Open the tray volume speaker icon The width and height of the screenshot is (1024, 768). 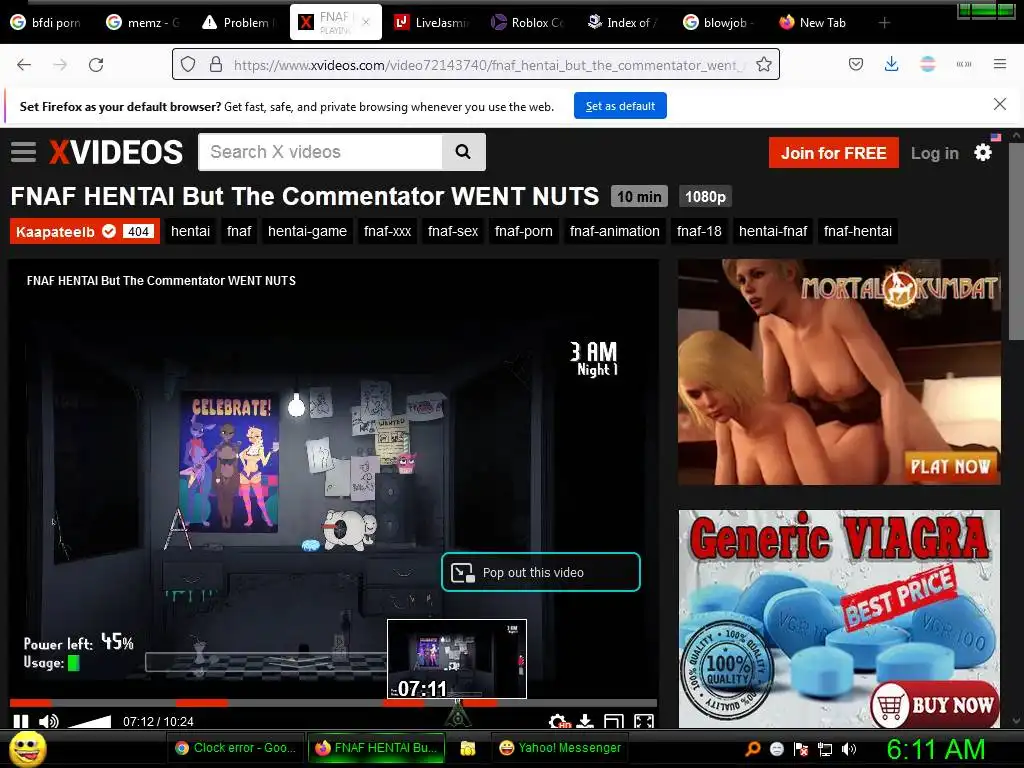849,749
